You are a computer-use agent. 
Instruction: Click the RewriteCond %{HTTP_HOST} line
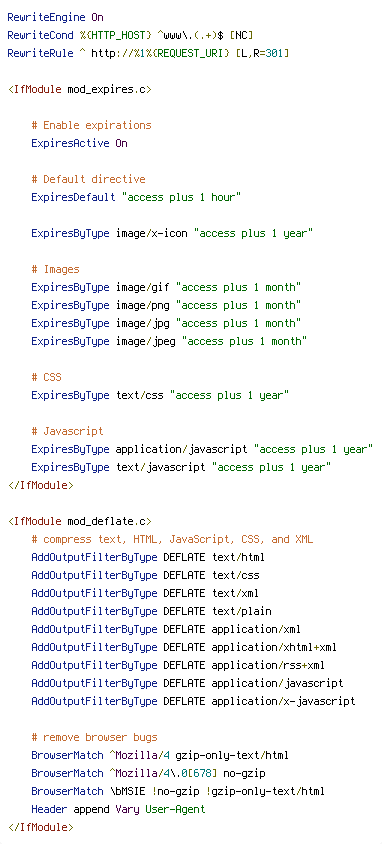tap(130, 36)
